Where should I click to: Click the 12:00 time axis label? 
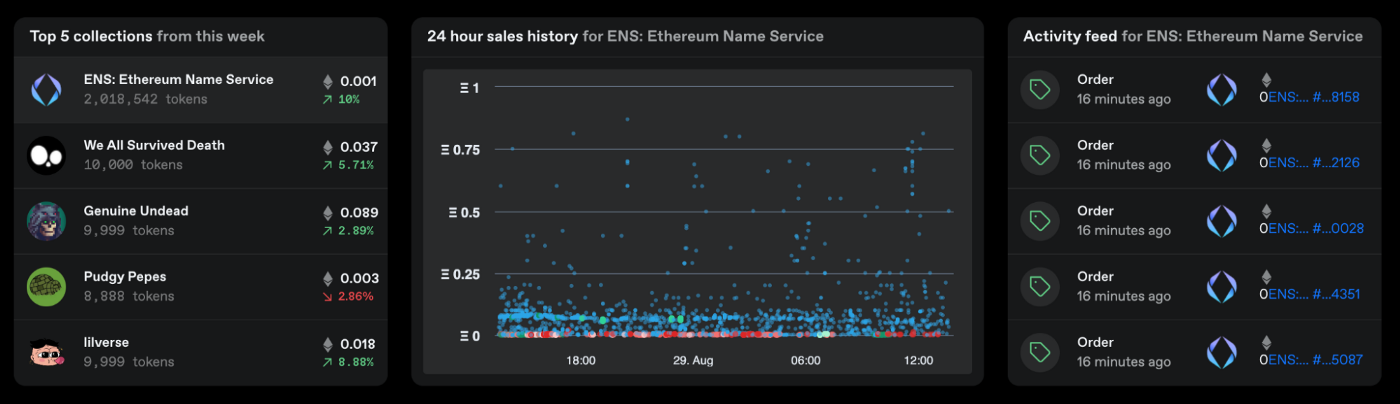click(918, 360)
